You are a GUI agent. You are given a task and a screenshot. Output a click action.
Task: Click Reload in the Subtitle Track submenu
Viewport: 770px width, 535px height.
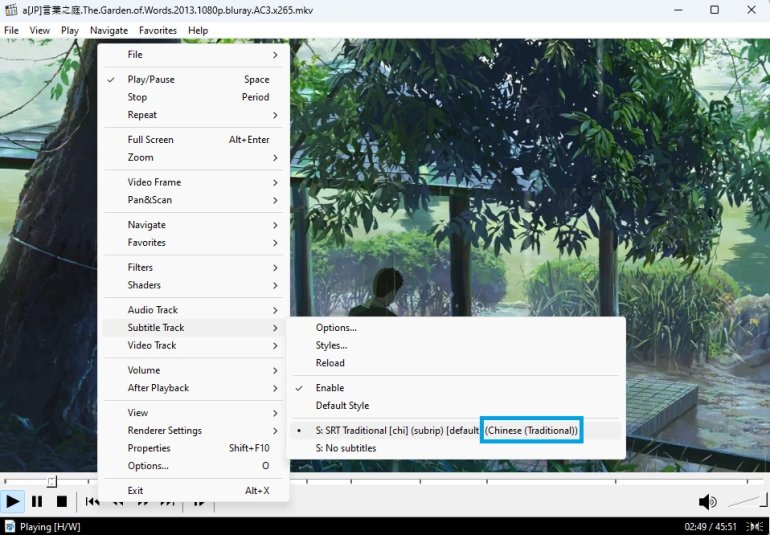455,363
